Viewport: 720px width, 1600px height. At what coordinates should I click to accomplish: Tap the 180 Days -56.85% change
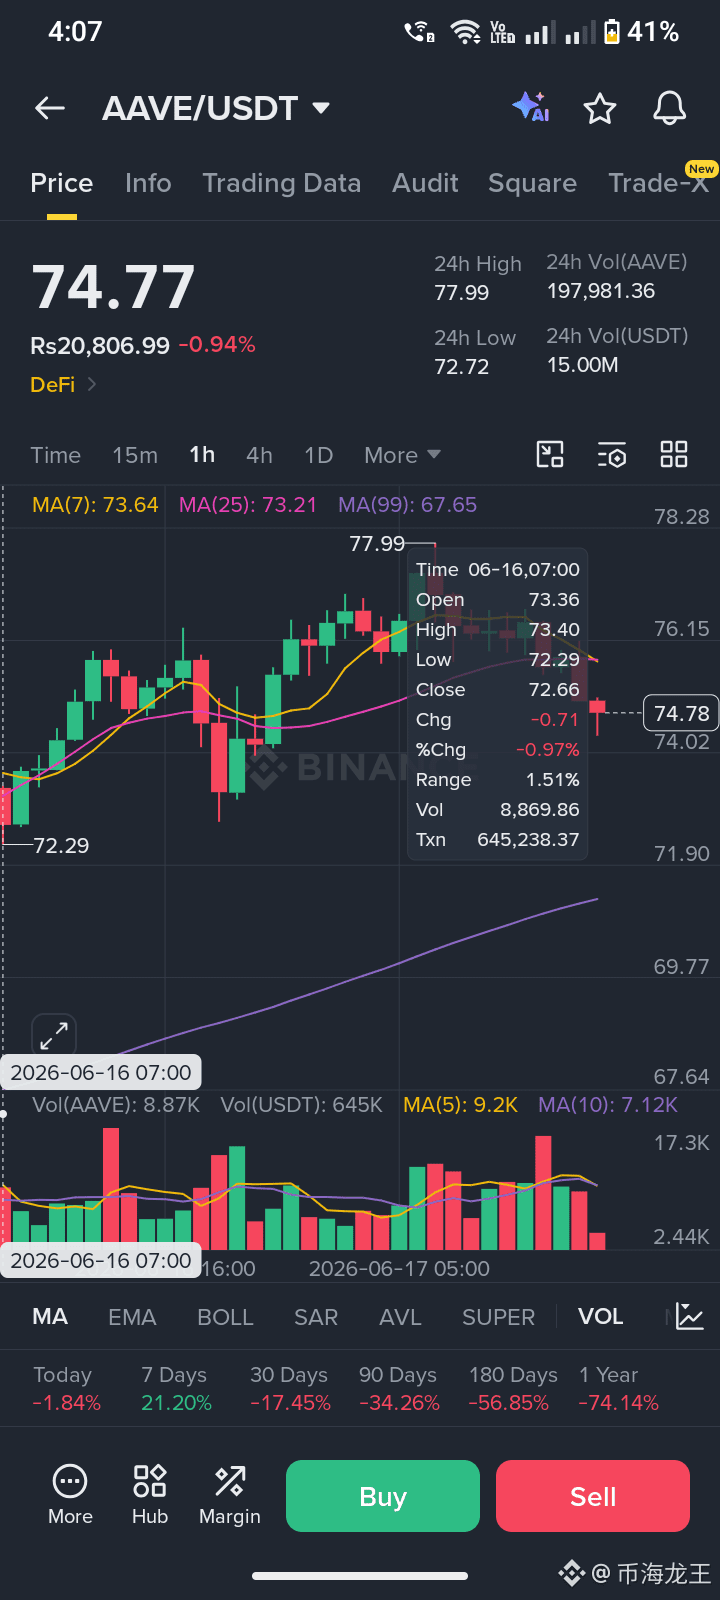(x=513, y=1389)
